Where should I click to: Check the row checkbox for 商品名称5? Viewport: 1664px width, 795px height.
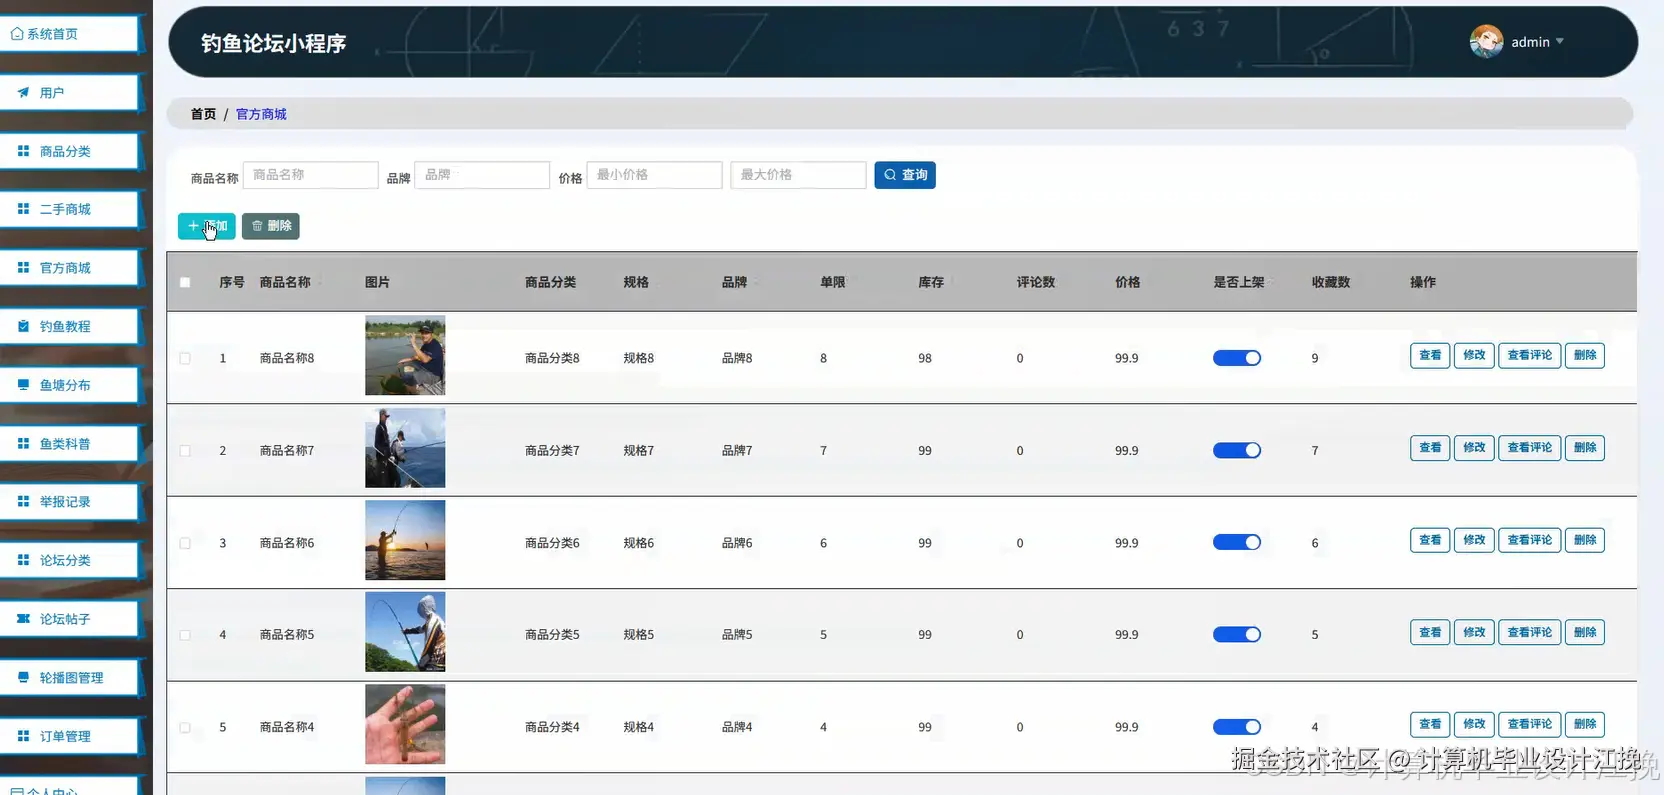click(x=185, y=635)
